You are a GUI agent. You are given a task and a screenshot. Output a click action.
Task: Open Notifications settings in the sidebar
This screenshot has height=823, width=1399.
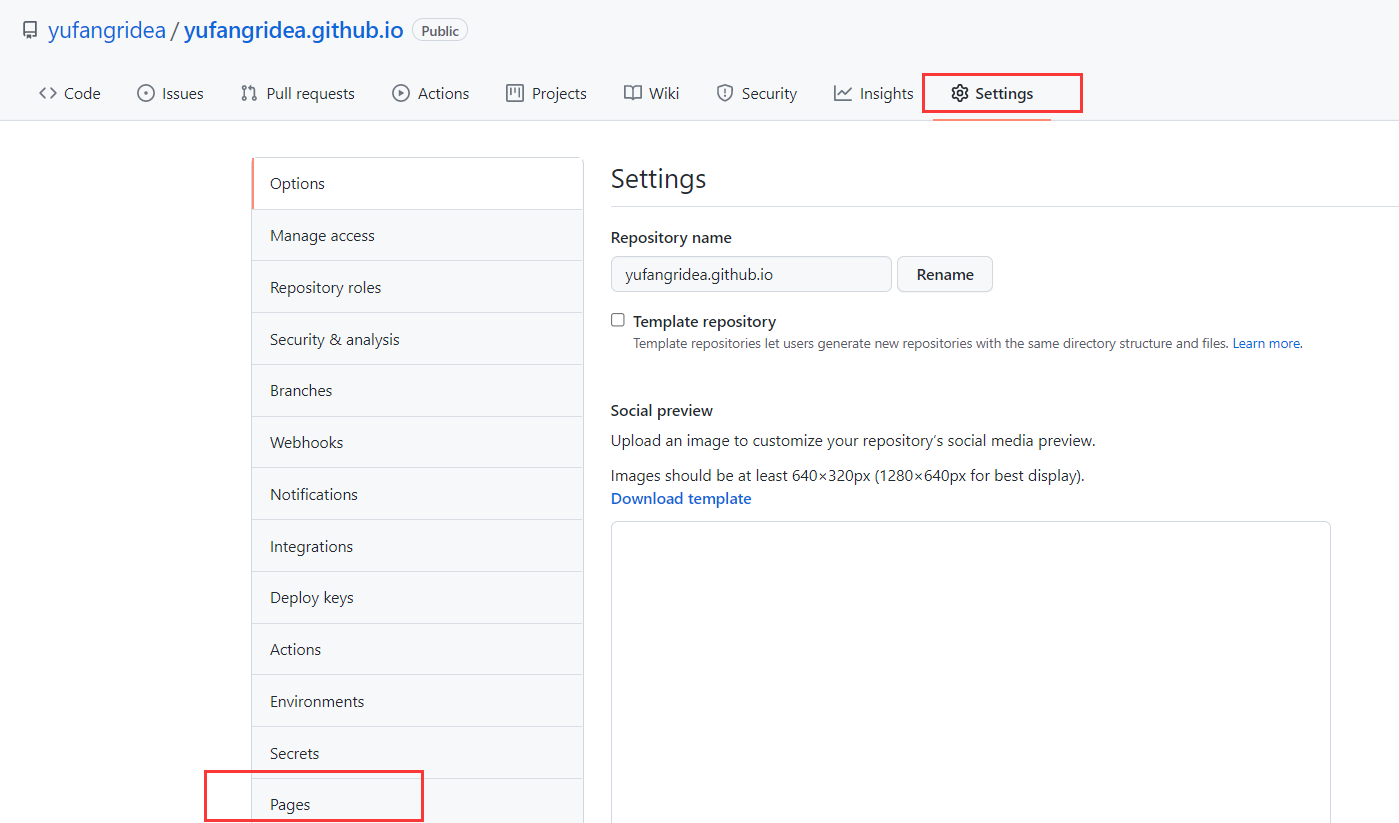(417, 494)
